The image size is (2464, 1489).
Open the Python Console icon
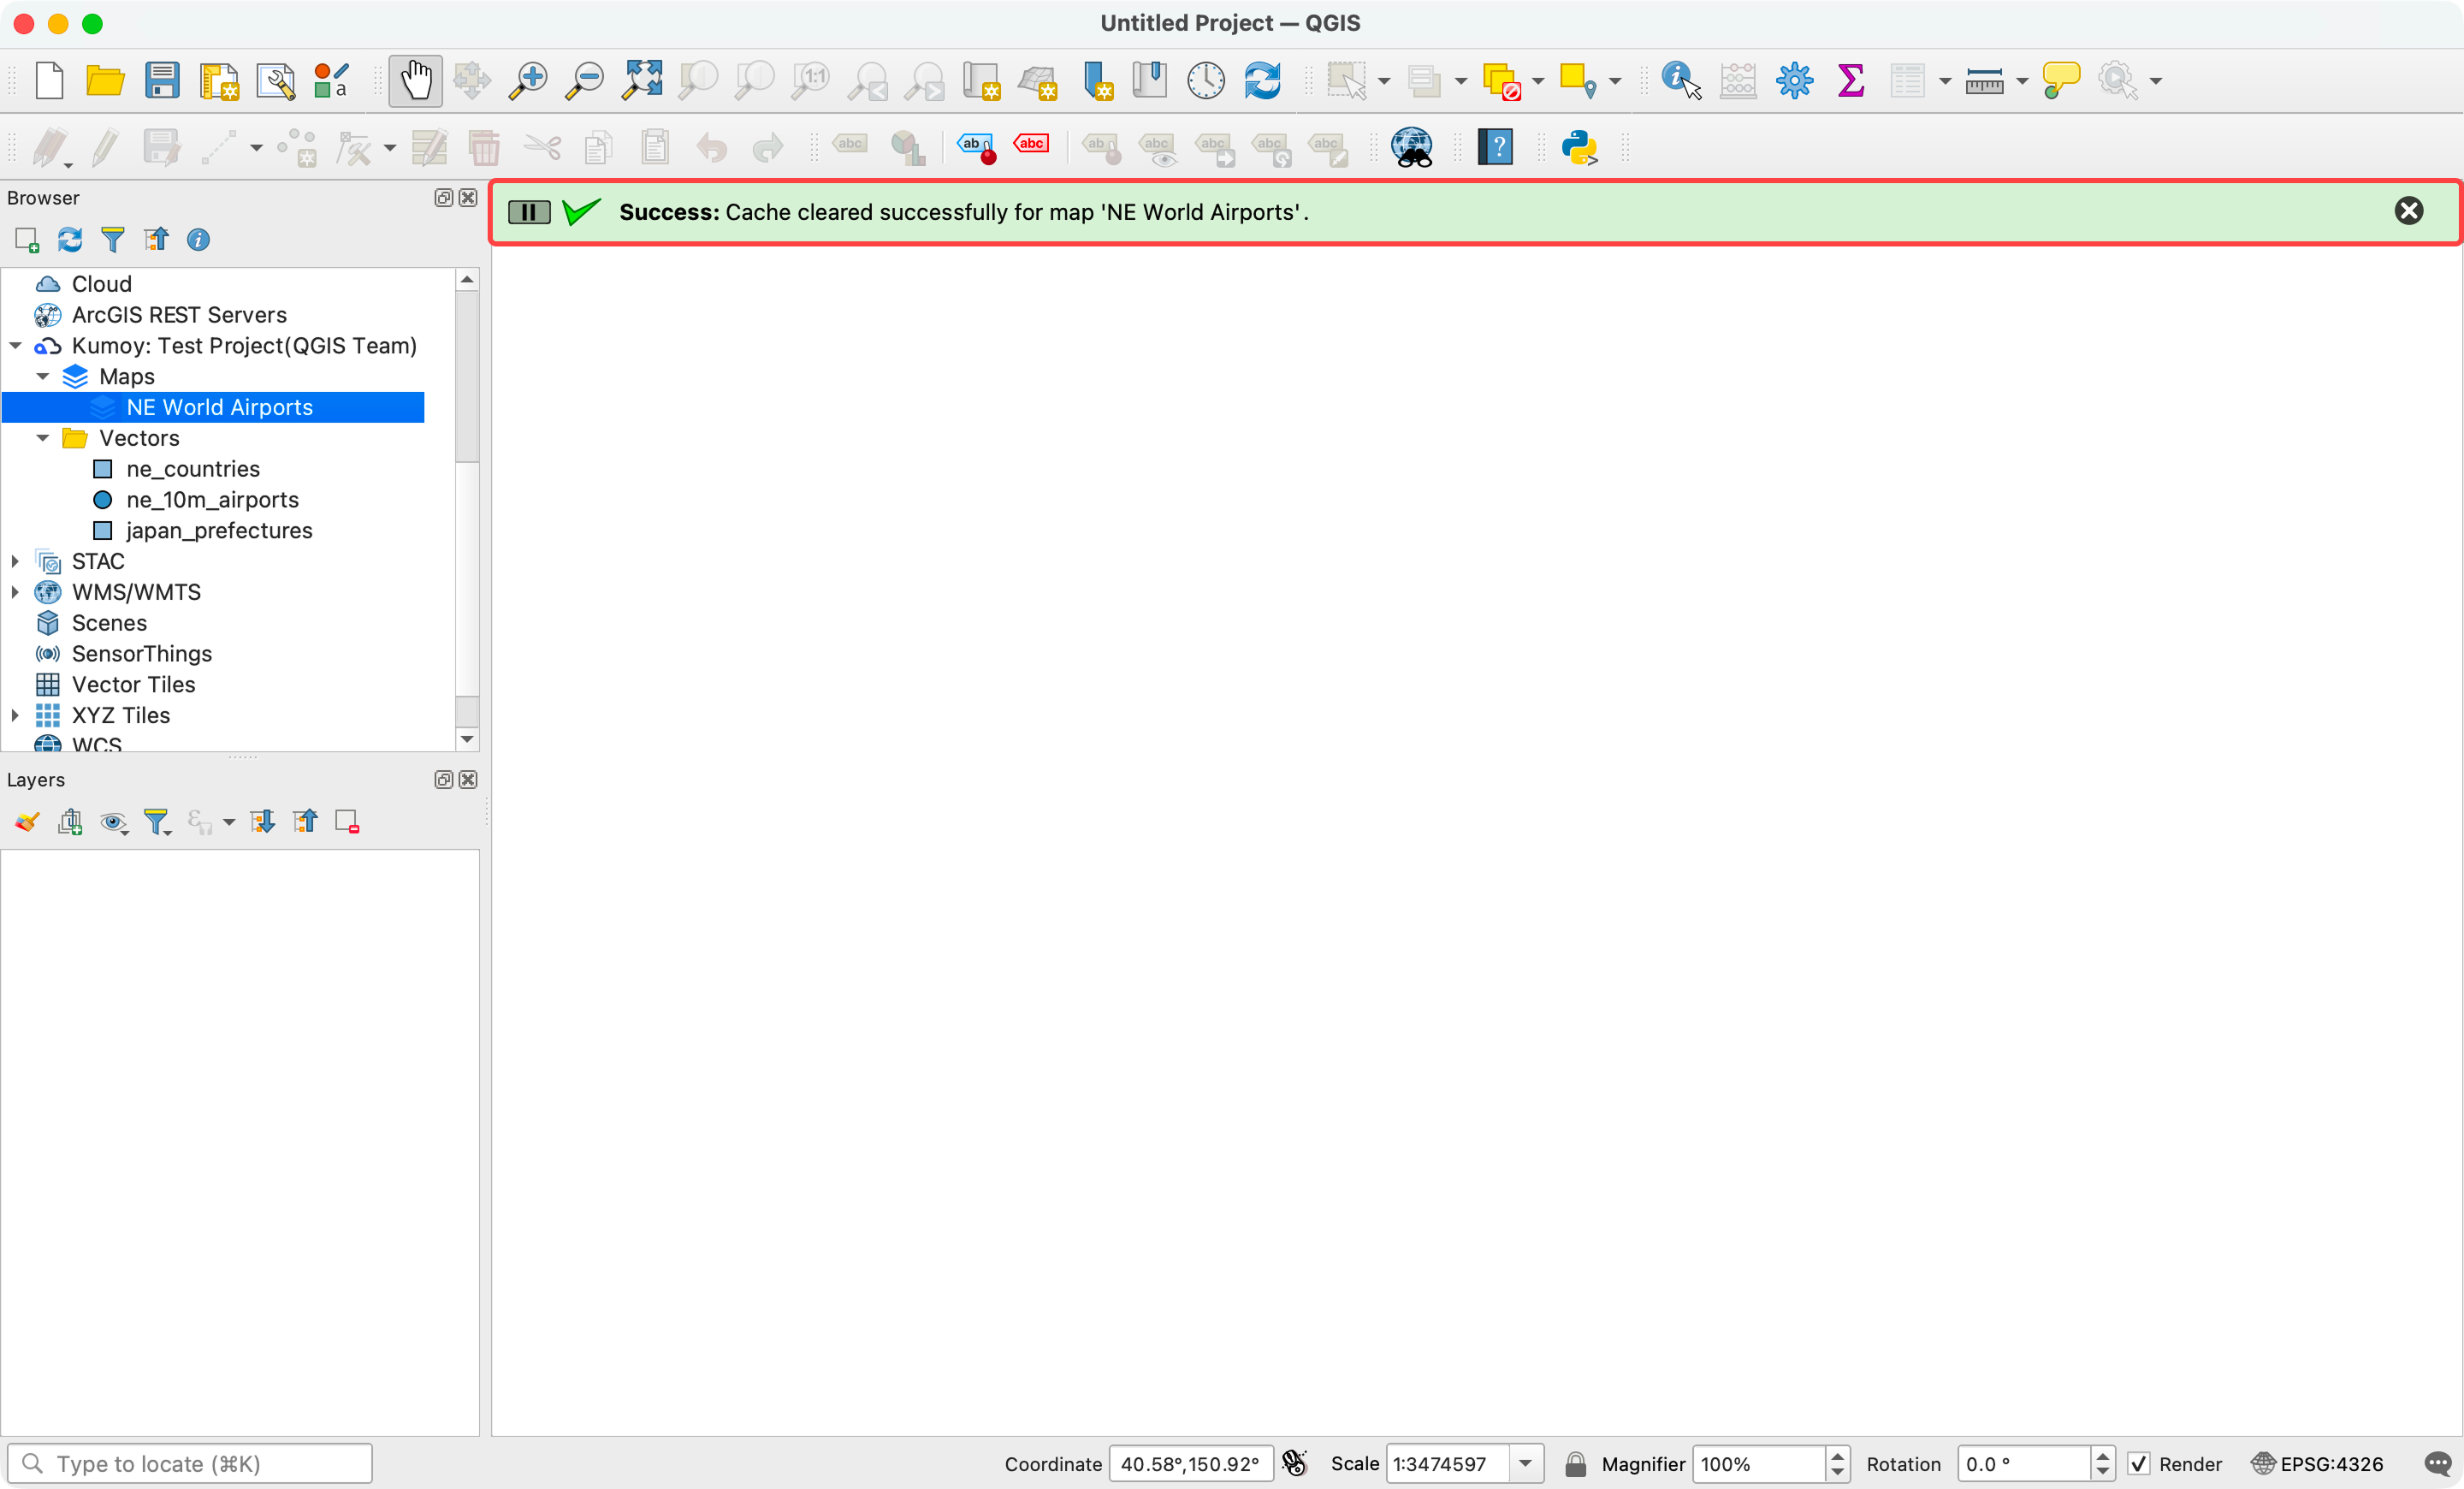[1579, 148]
